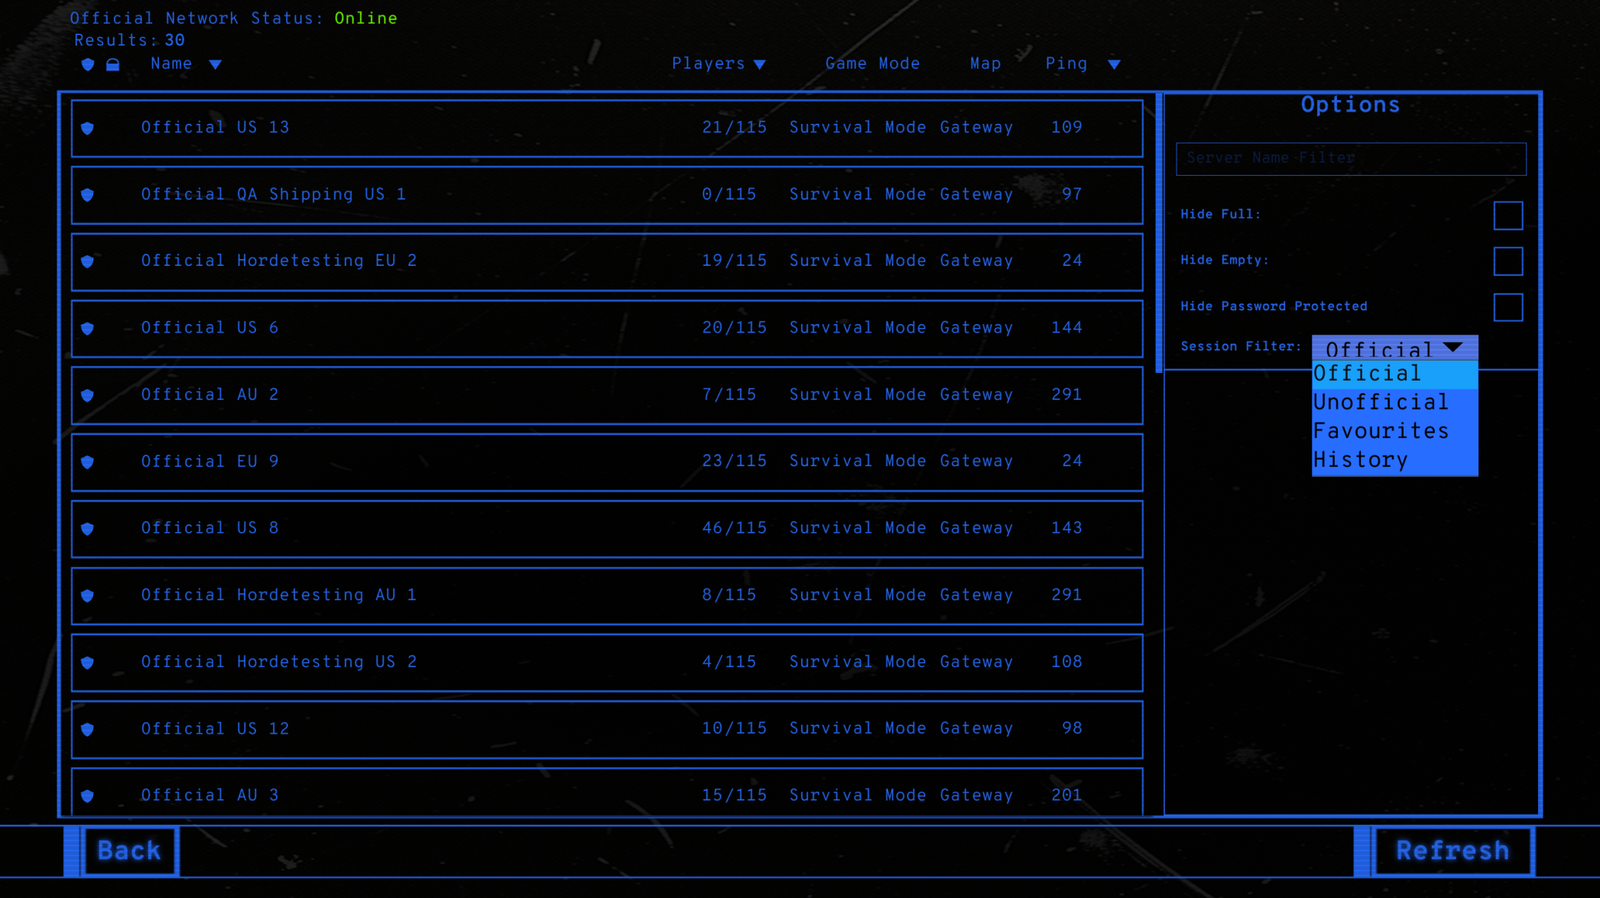This screenshot has height=898, width=1600.
Task: Check Hide Password Protected option
Action: 1508,307
